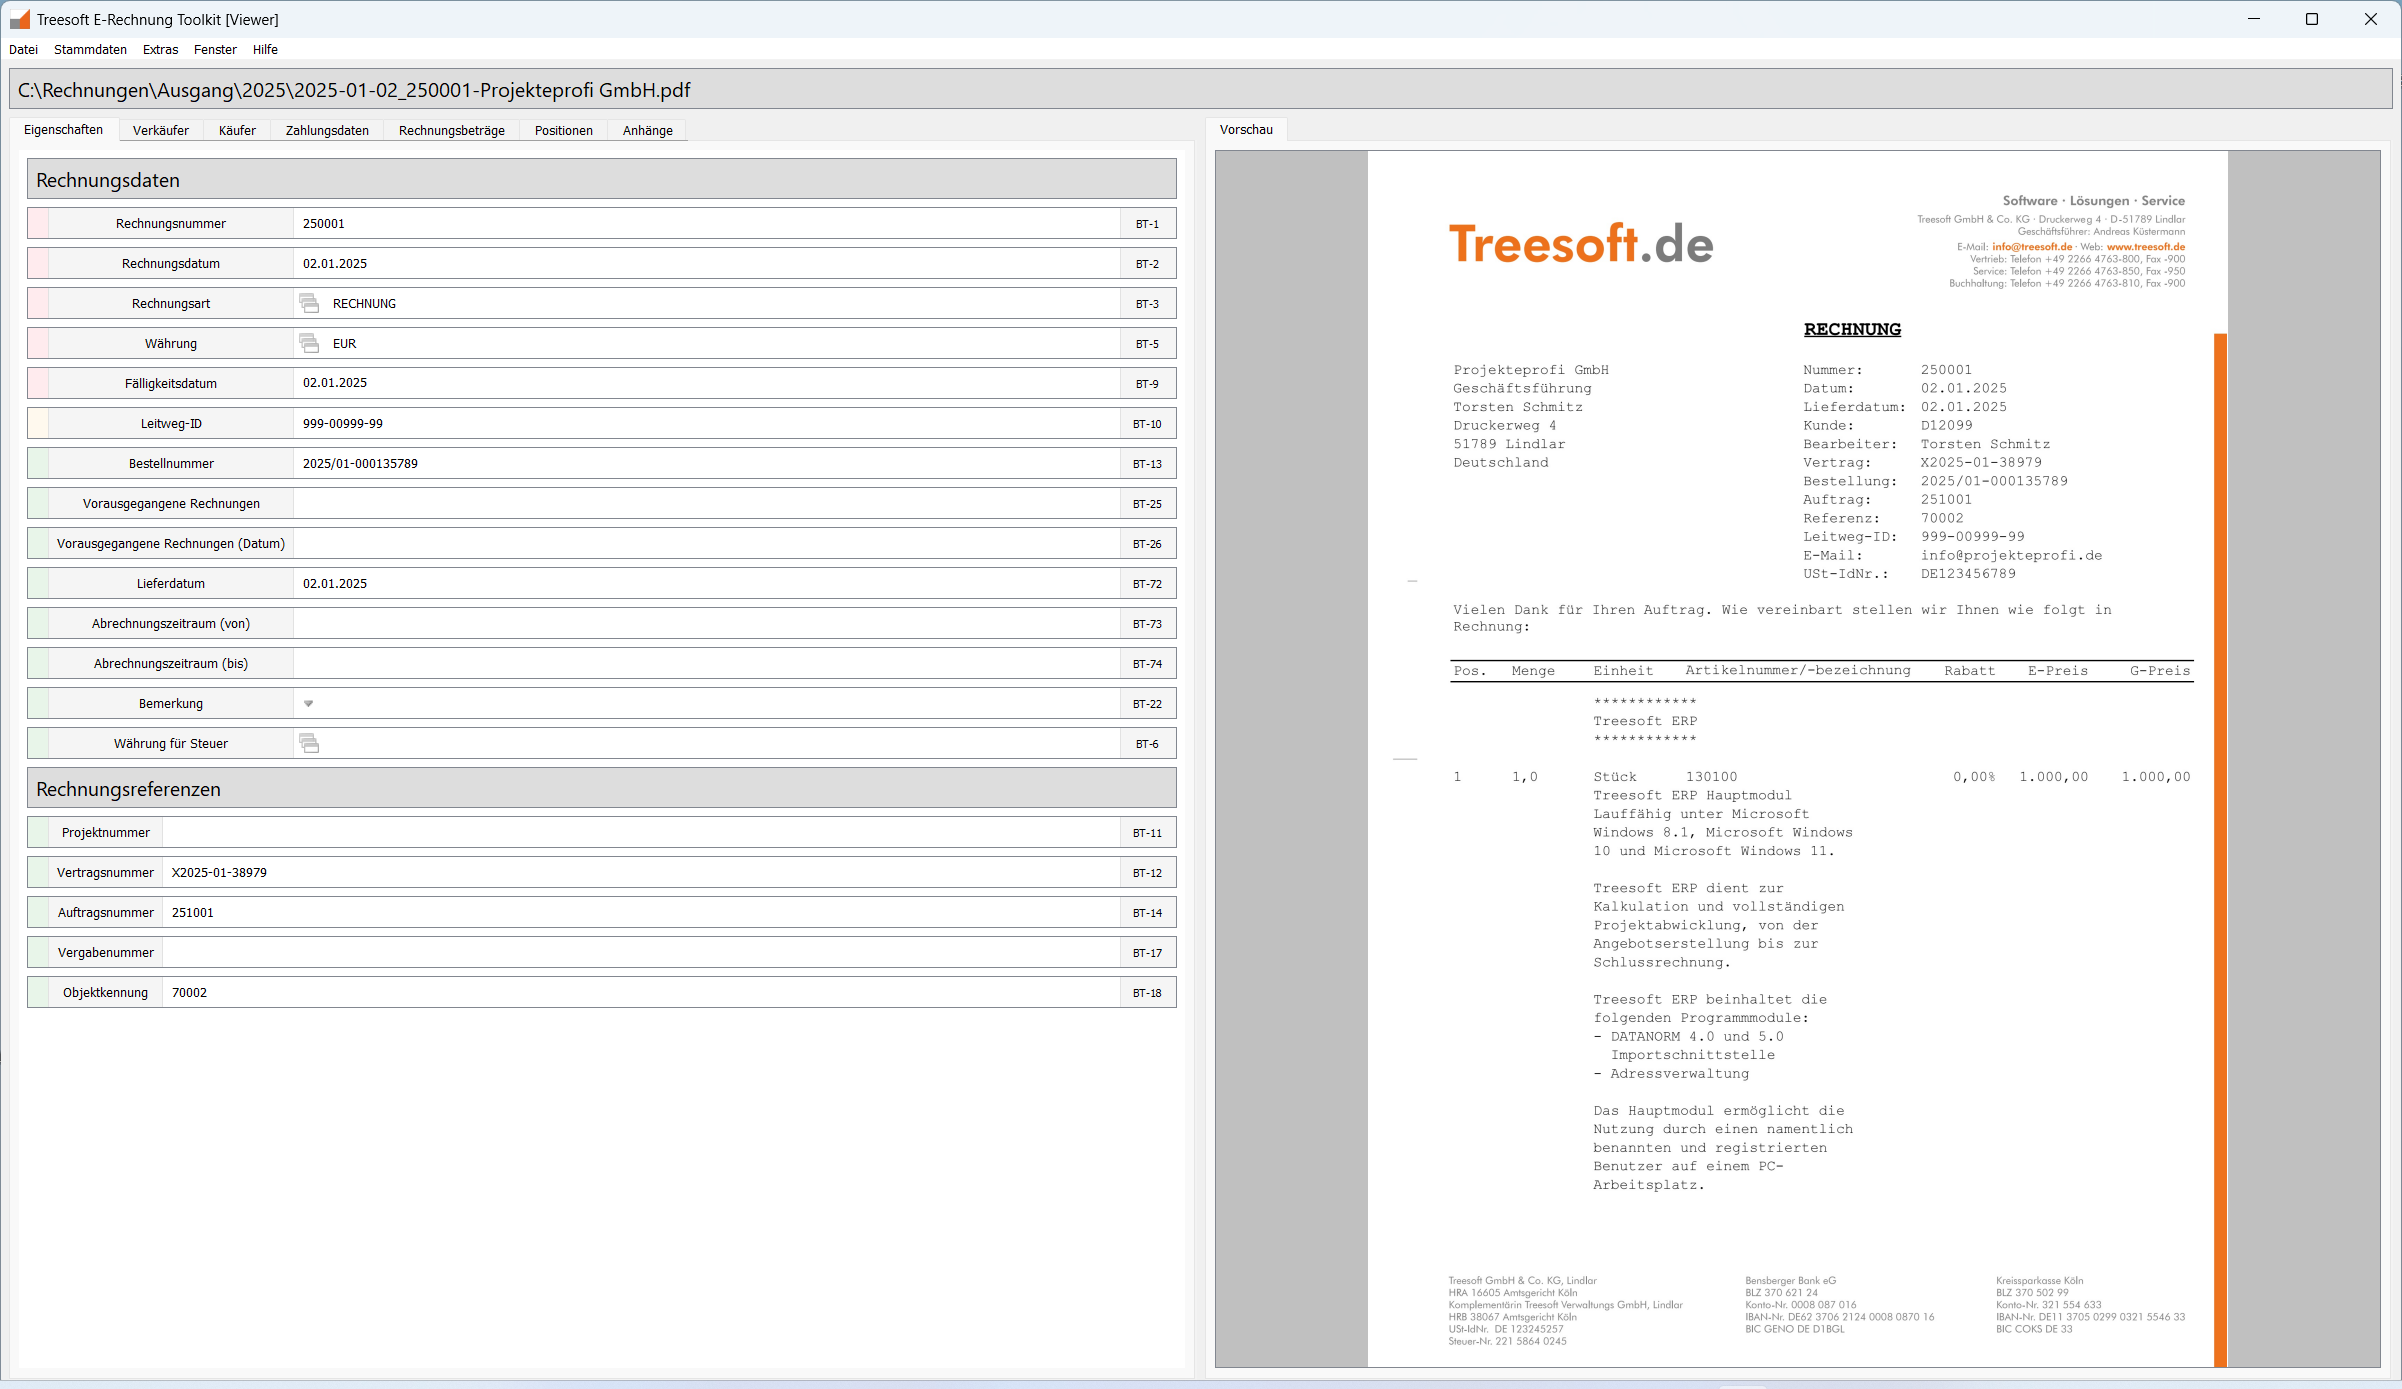2402x1389 pixels.
Task: Click the Währung für Steuer list icon
Action: (309, 743)
